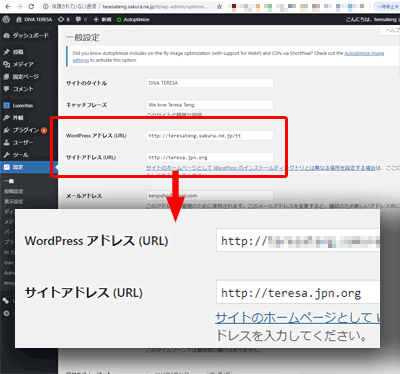Click the browser forward arrow
Image resolution: width=400 pixels, height=374 pixels.
click(x=19, y=6)
